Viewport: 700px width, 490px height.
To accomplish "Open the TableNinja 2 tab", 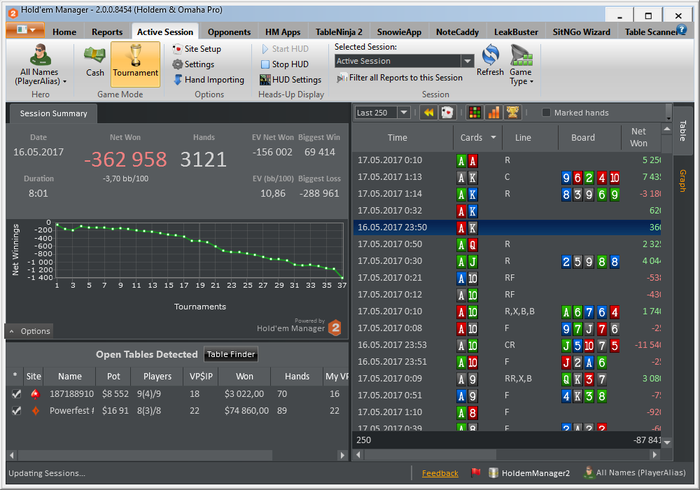I will [339, 32].
